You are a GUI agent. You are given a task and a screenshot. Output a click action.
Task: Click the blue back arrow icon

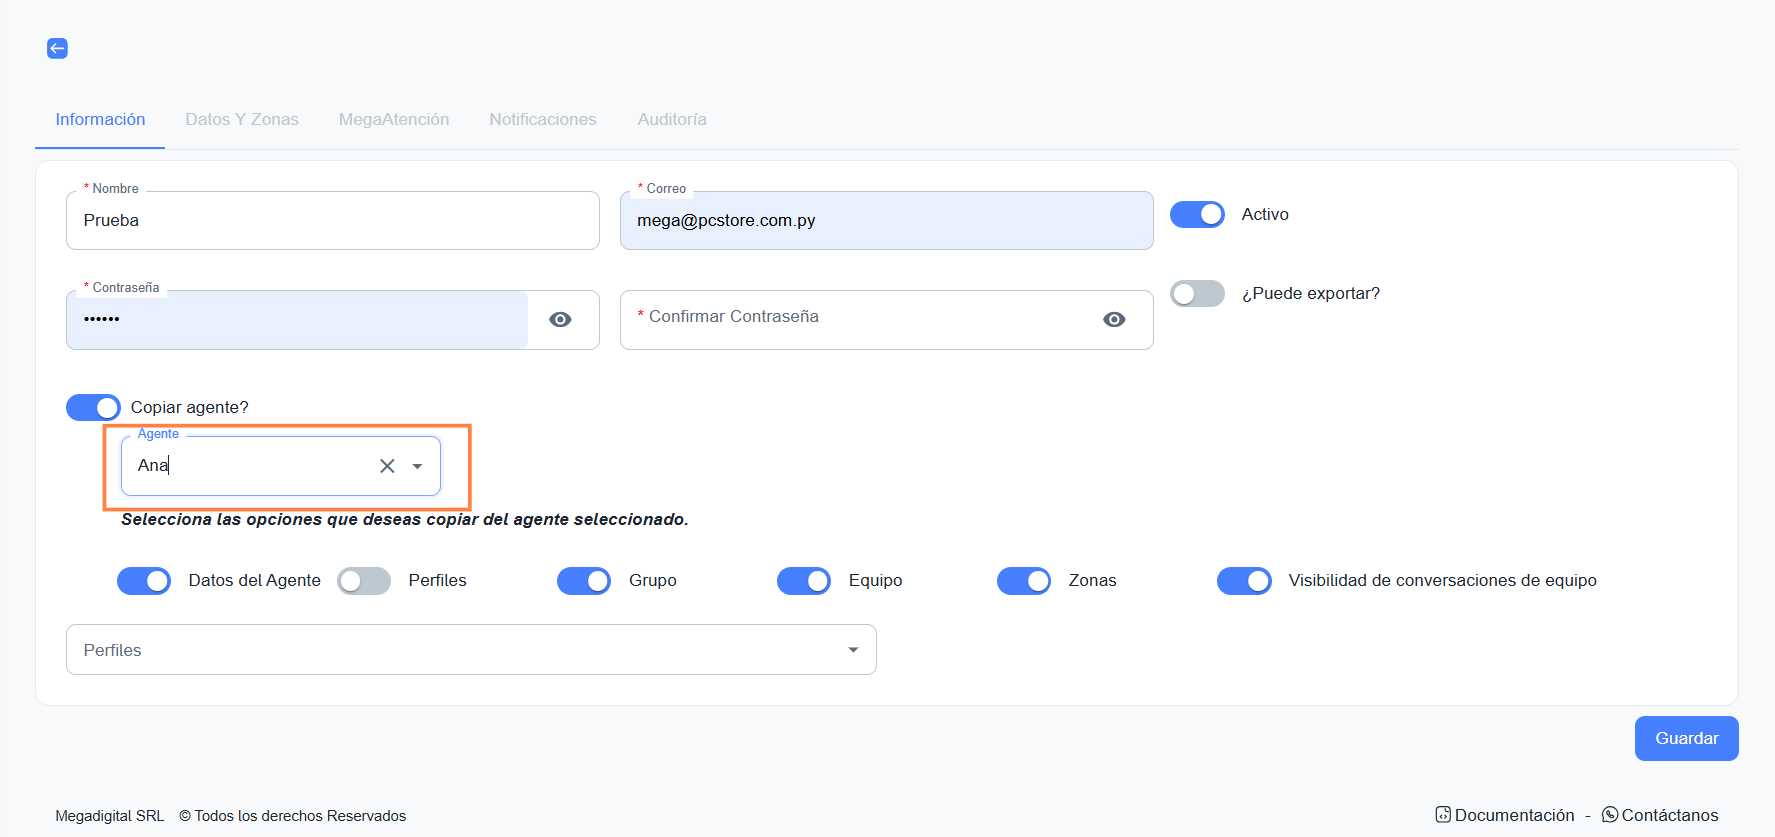click(57, 48)
